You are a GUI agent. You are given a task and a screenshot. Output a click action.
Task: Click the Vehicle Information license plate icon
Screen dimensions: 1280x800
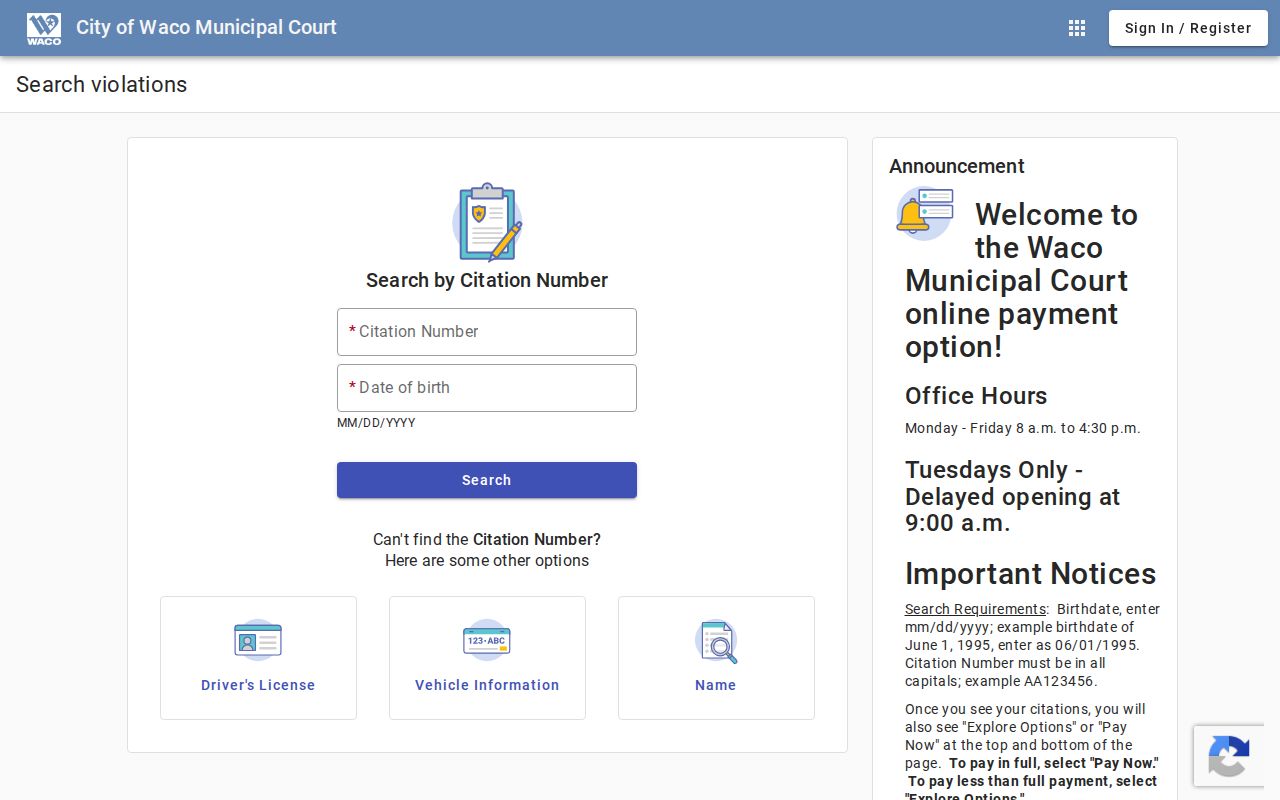pyautogui.click(x=487, y=640)
